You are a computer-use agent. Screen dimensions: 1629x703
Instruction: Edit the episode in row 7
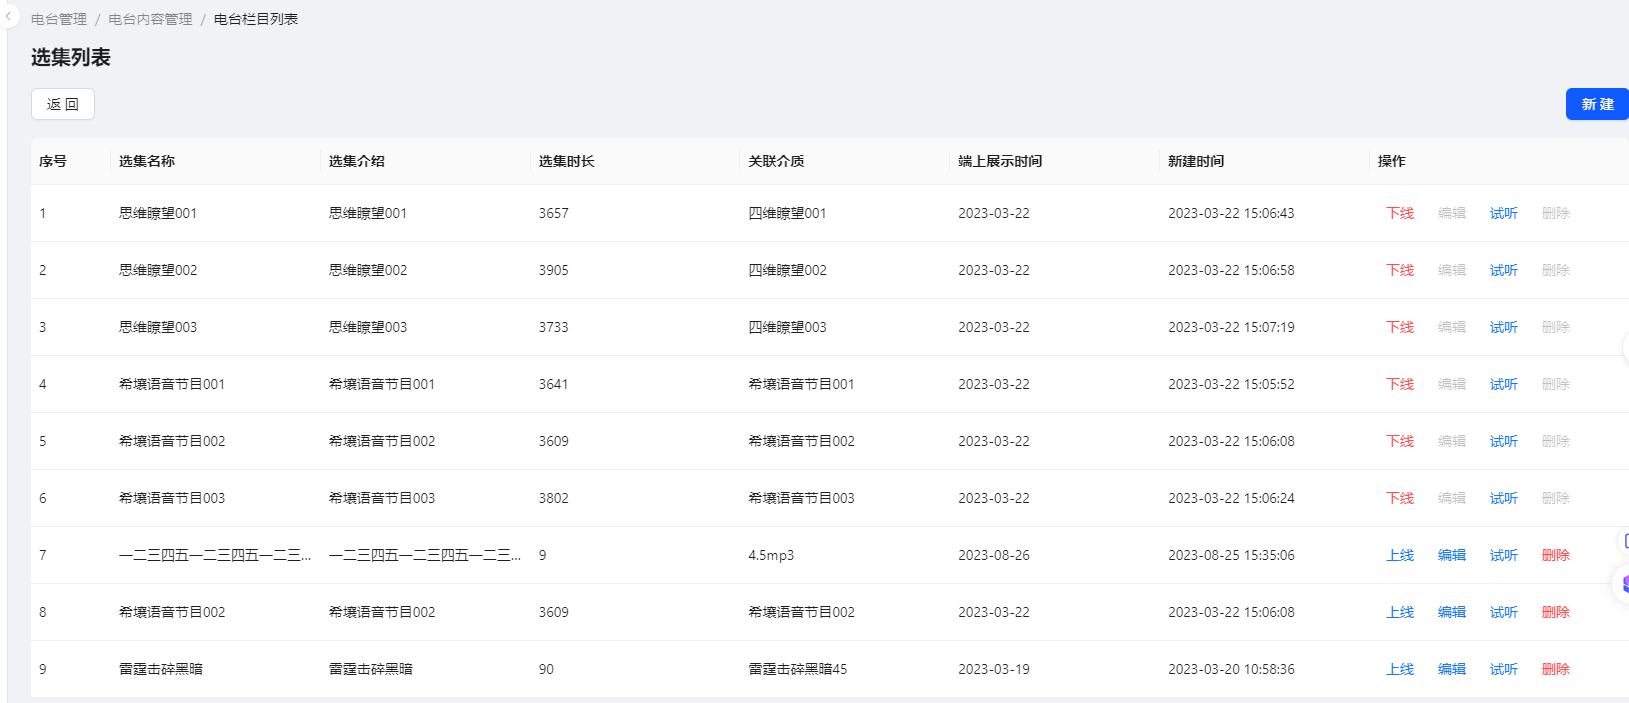1451,555
